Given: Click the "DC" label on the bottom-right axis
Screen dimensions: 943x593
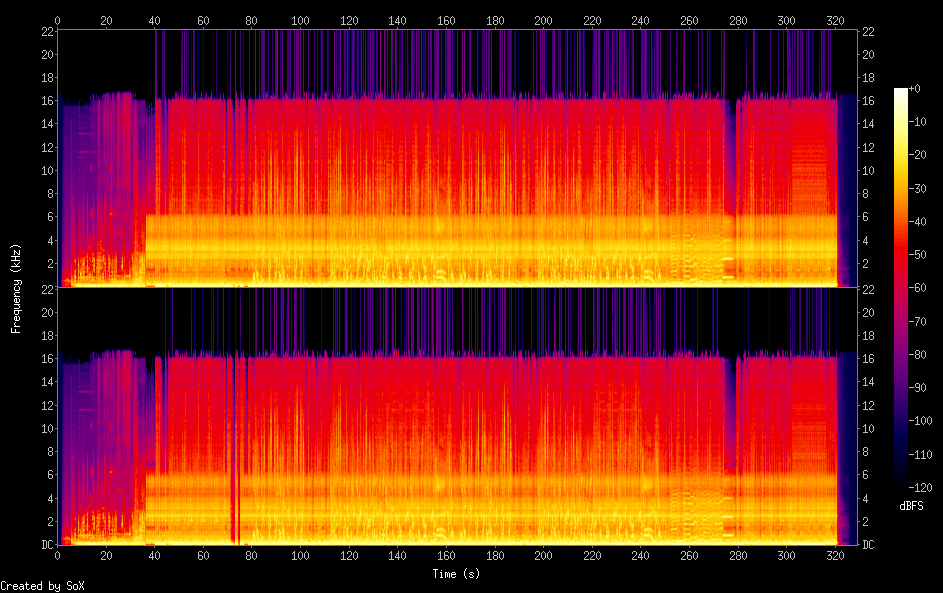Looking at the screenshot, I should pos(868,544).
